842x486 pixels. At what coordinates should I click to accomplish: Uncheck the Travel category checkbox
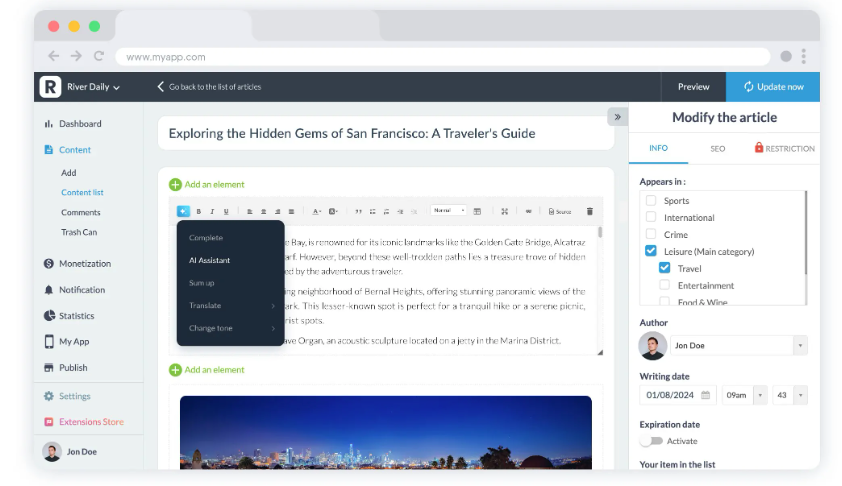[664, 268]
